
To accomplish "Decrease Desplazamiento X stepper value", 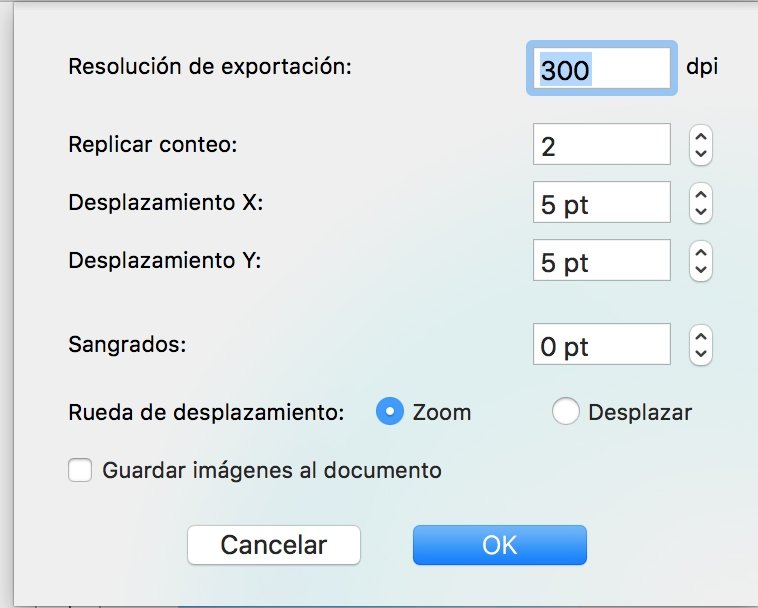I will pos(700,212).
